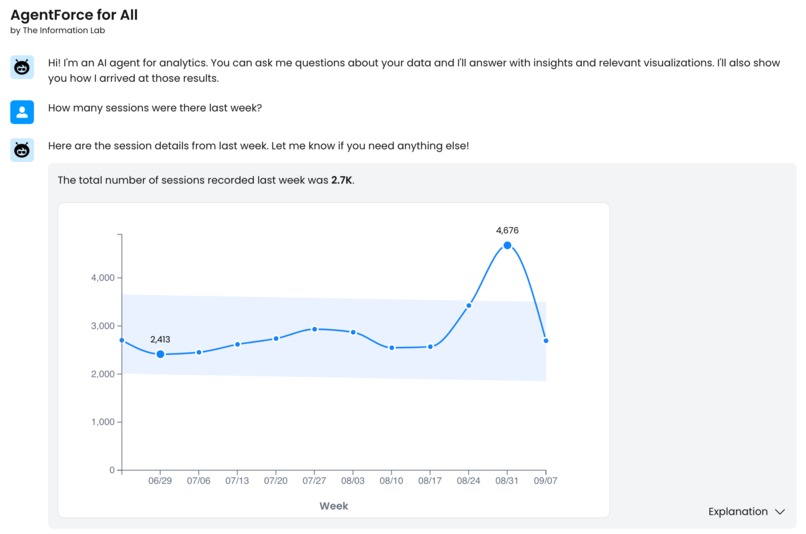
Task: Click the 2,413 data point on 06/29
Action: point(160,354)
